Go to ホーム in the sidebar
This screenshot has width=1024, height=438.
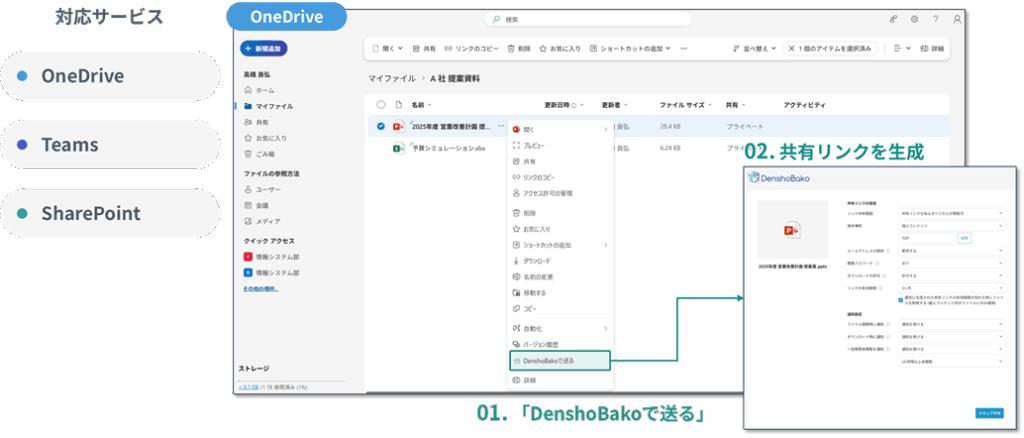point(259,90)
